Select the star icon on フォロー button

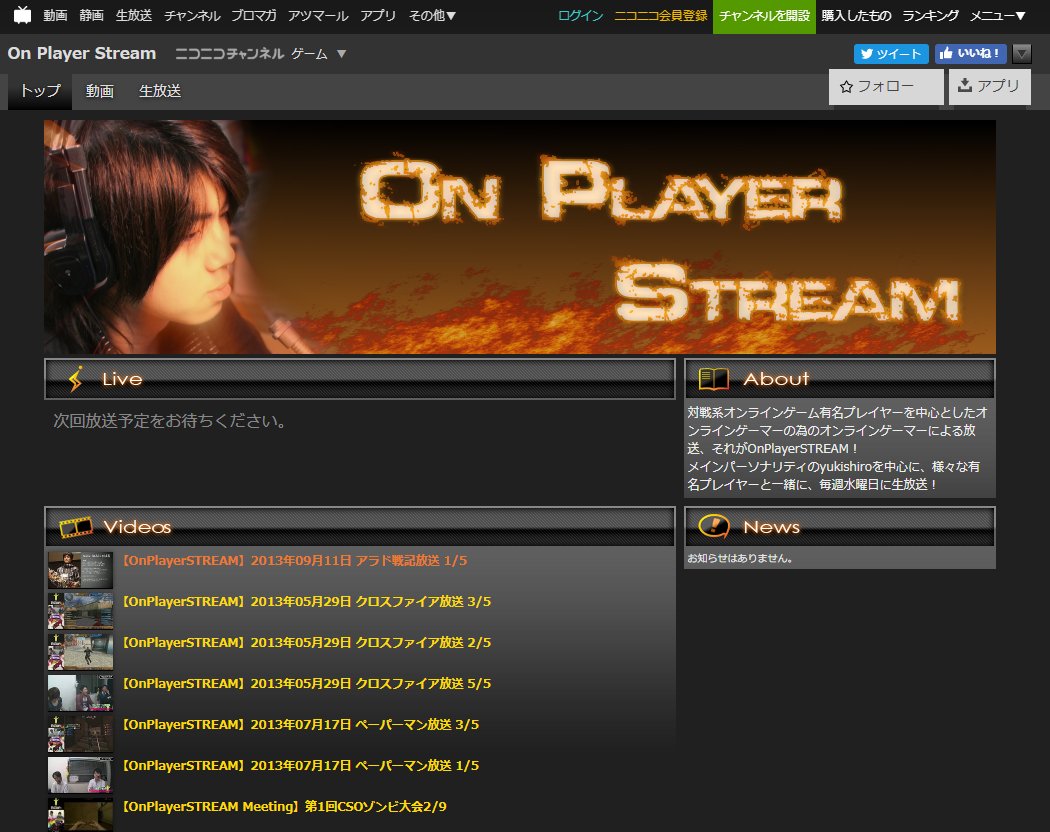(847, 87)
